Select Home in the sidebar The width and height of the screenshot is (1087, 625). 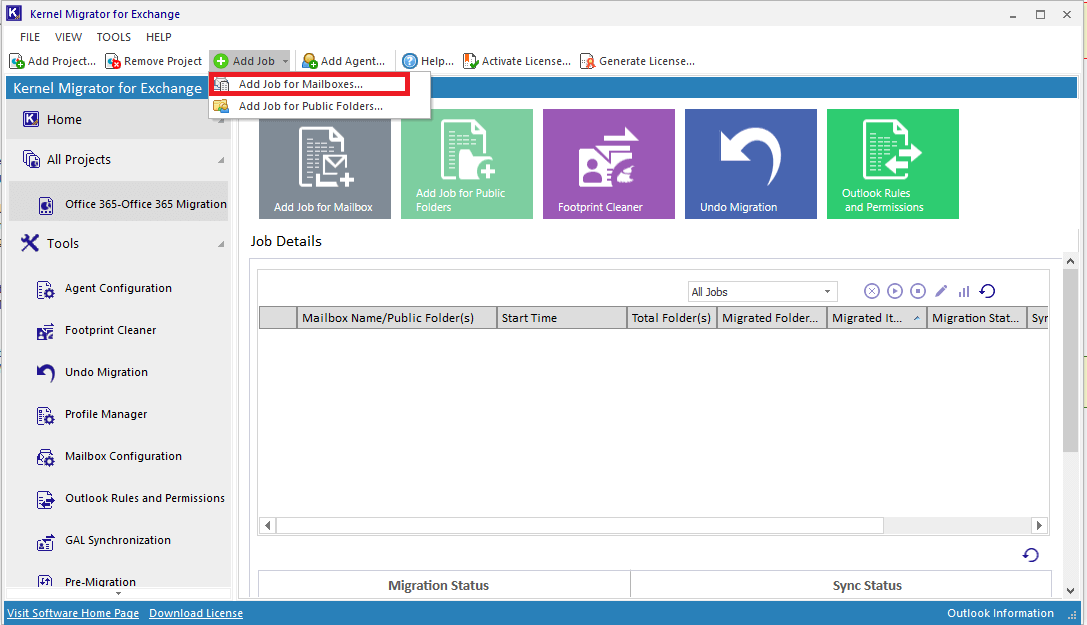tap(118, 120)
